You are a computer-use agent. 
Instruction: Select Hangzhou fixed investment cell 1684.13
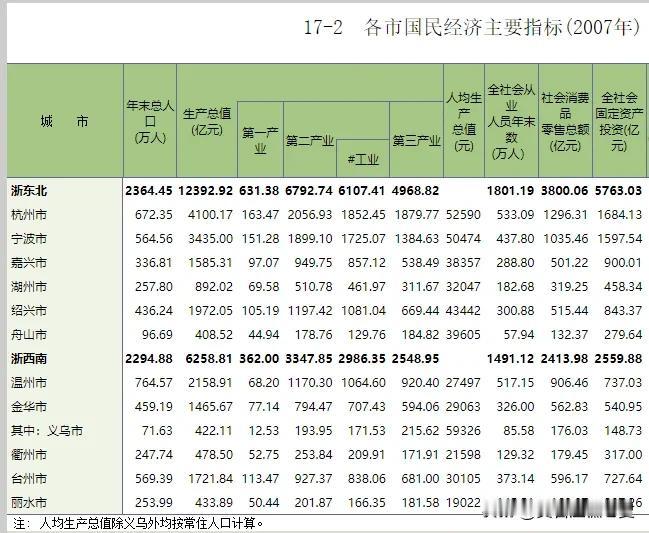click(620, 215)
